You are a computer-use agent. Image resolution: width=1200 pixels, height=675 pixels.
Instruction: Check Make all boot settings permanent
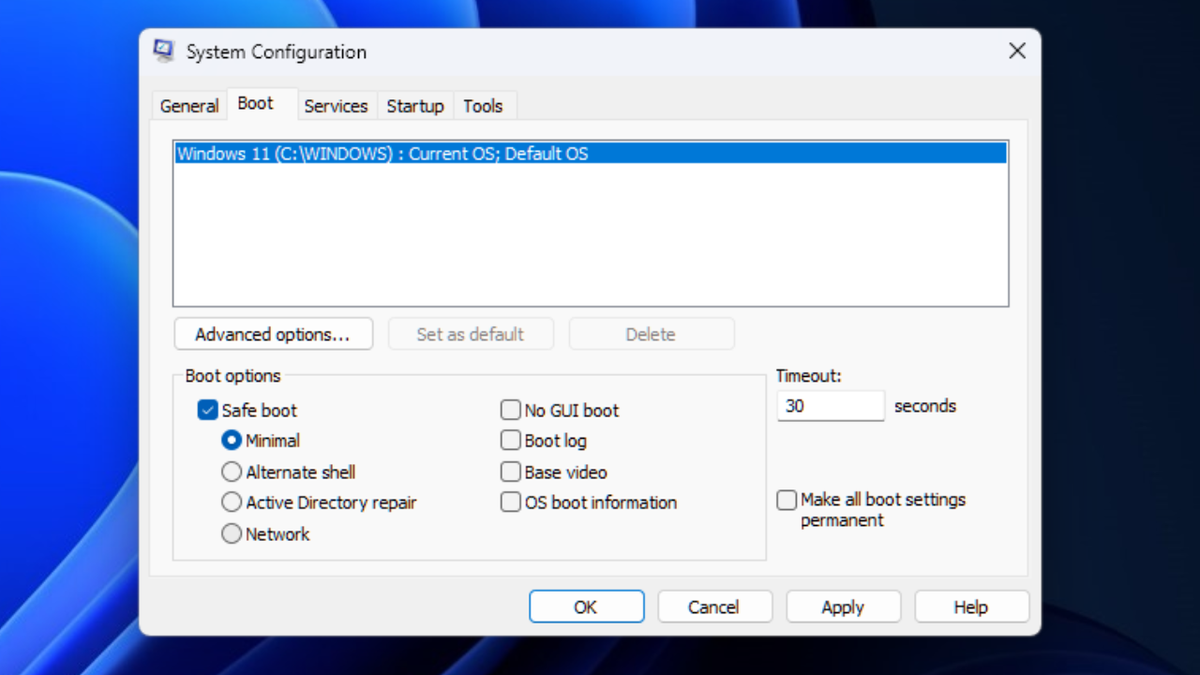(787, 500)
